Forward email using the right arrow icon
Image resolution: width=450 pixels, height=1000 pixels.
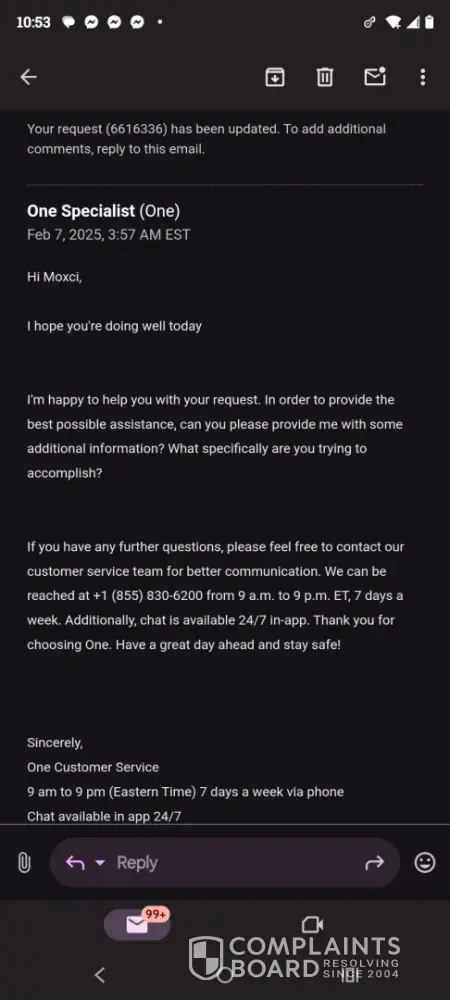[x=375, y=863]
